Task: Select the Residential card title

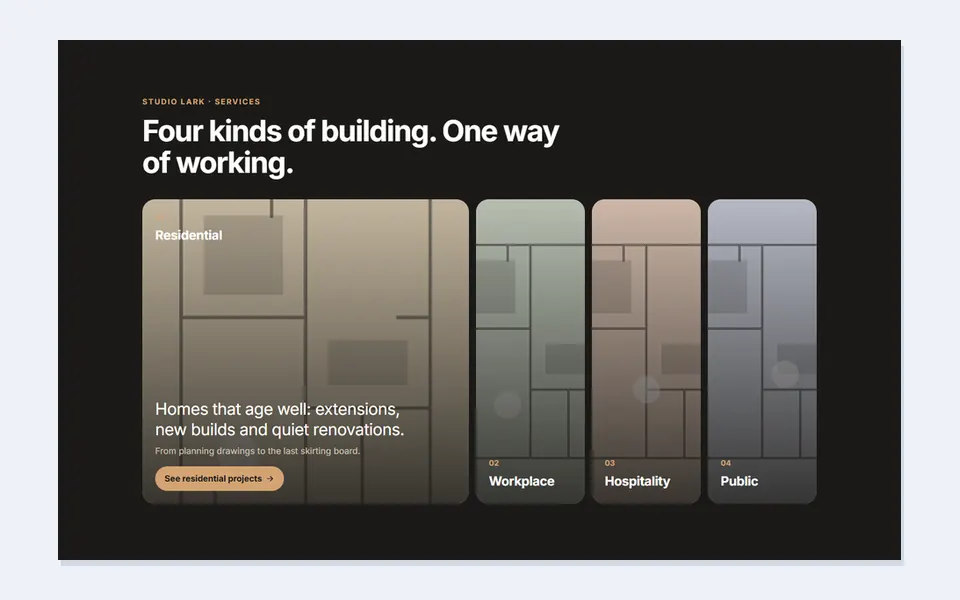Action: pyautogui.click(x=189, y=235)
